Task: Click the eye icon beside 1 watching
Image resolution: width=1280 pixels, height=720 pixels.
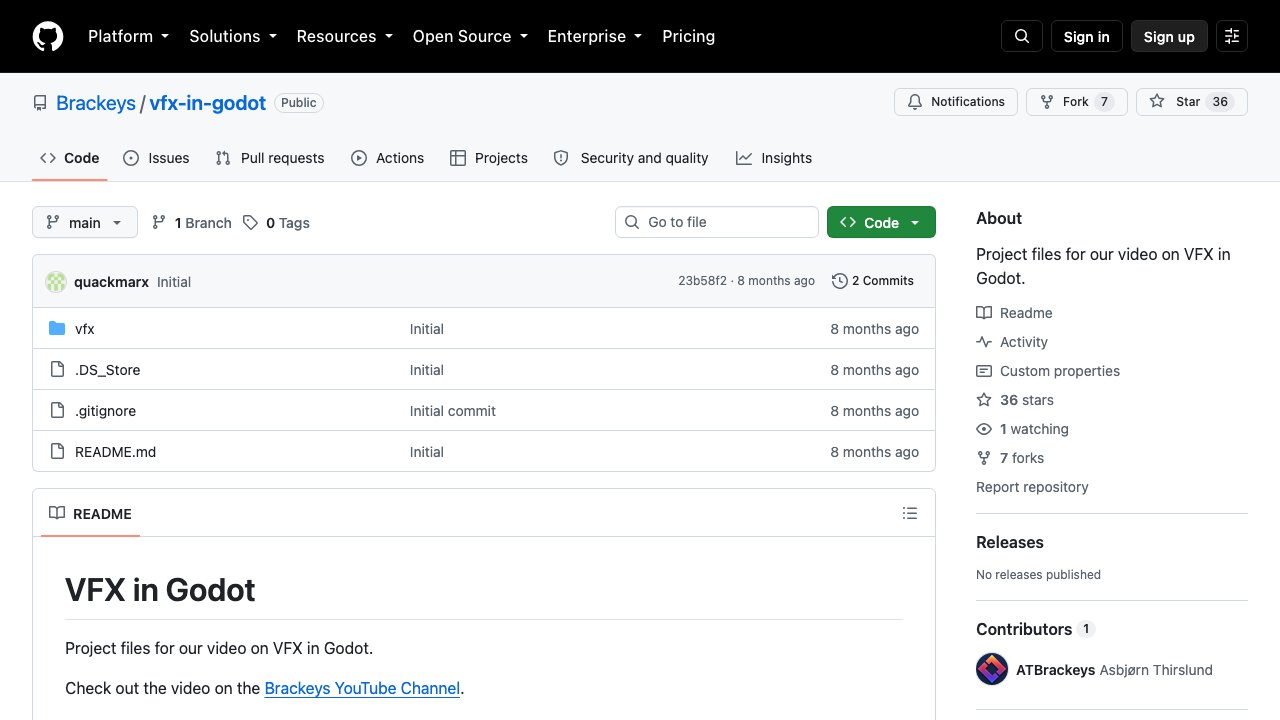Action: [x=984, y=429]
